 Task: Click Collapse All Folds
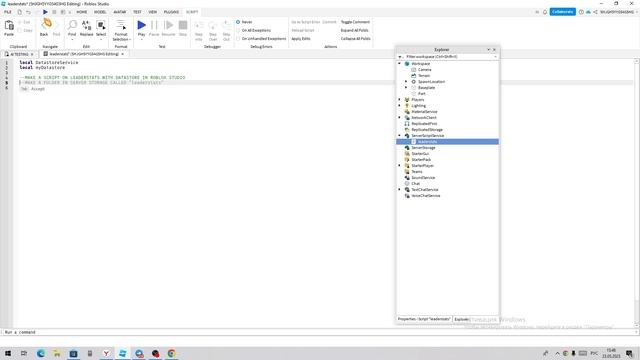356,38
